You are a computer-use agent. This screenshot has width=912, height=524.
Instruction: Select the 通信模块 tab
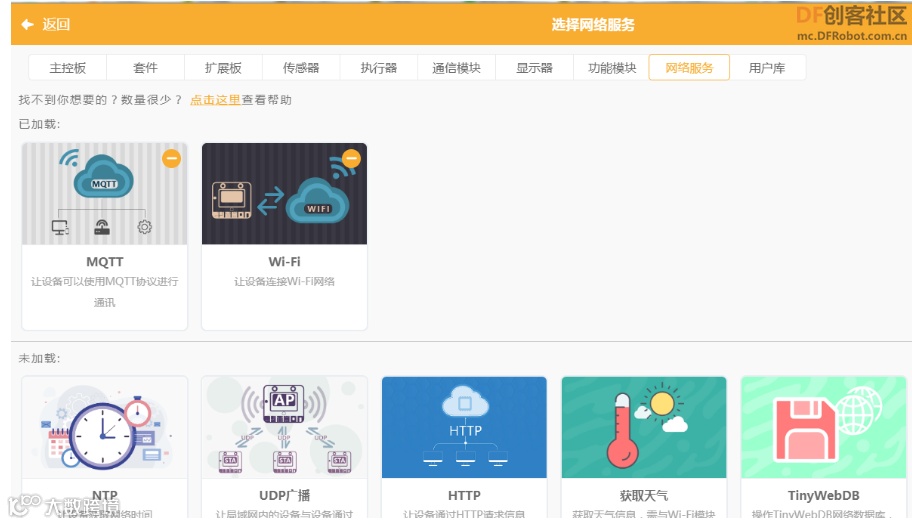(x=457, y=67)
